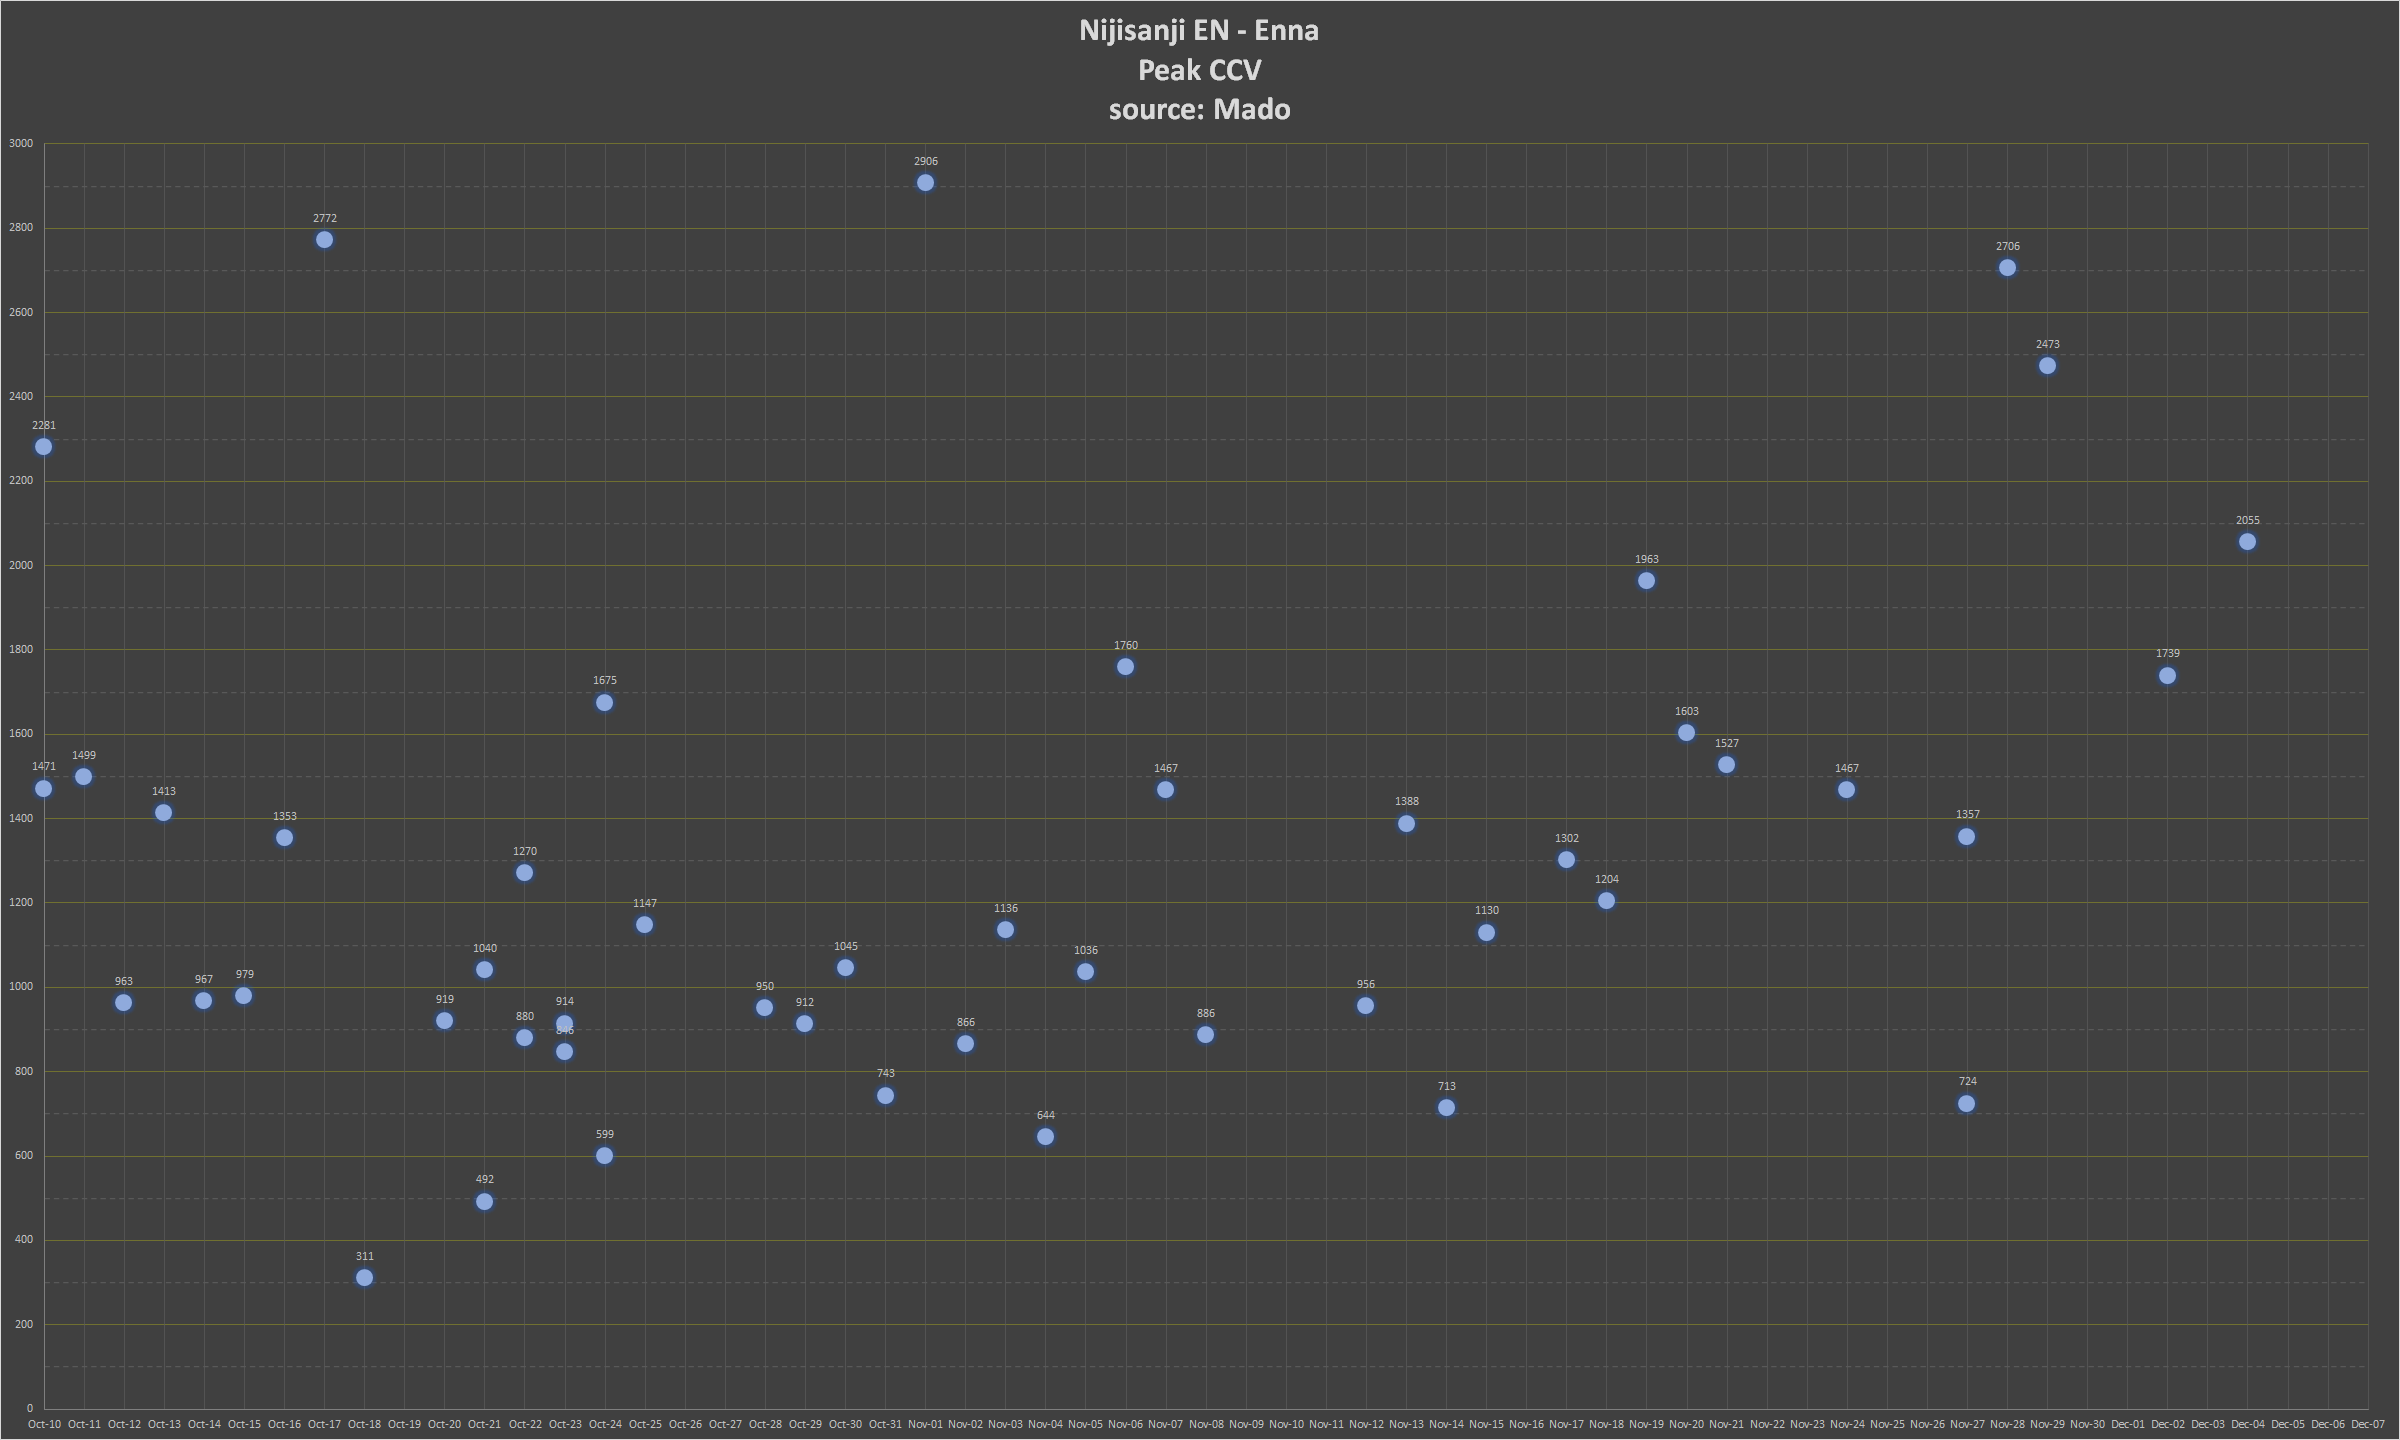Select the data marker labeled 2473
Screen dimensions: 2400x1440
click(2047, 366)
